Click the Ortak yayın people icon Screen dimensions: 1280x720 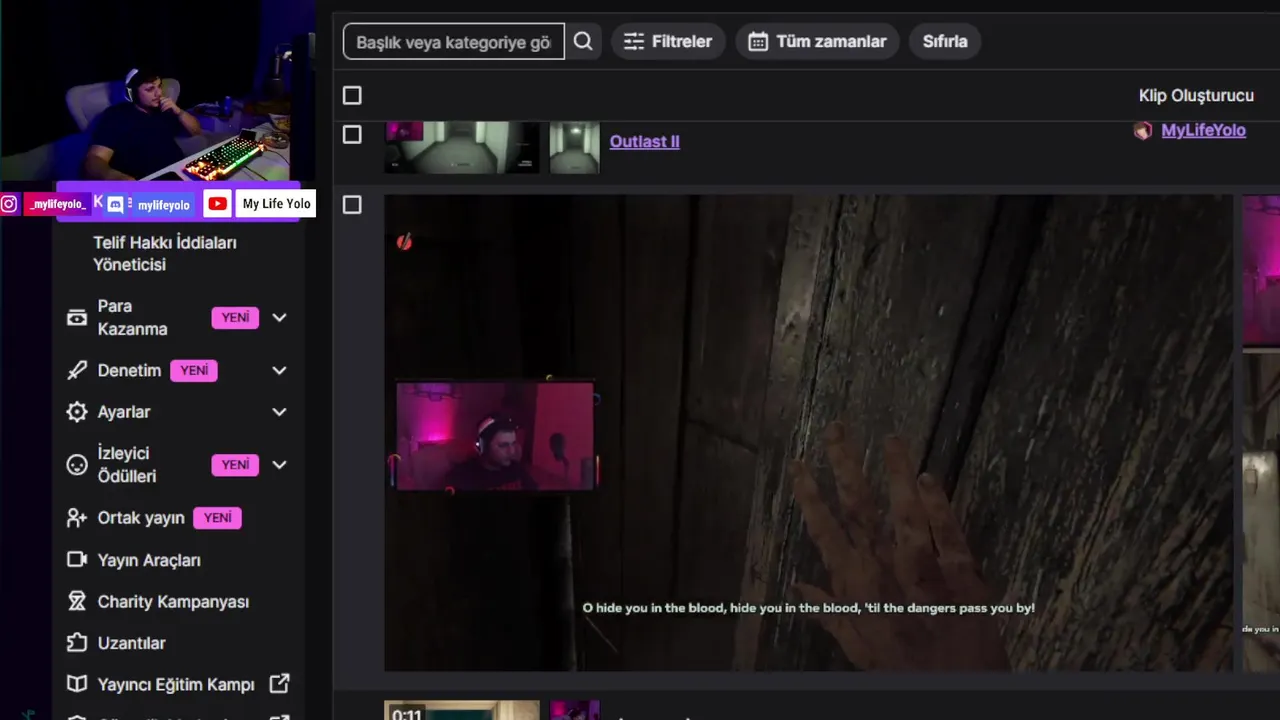click(x=77, y=518)
